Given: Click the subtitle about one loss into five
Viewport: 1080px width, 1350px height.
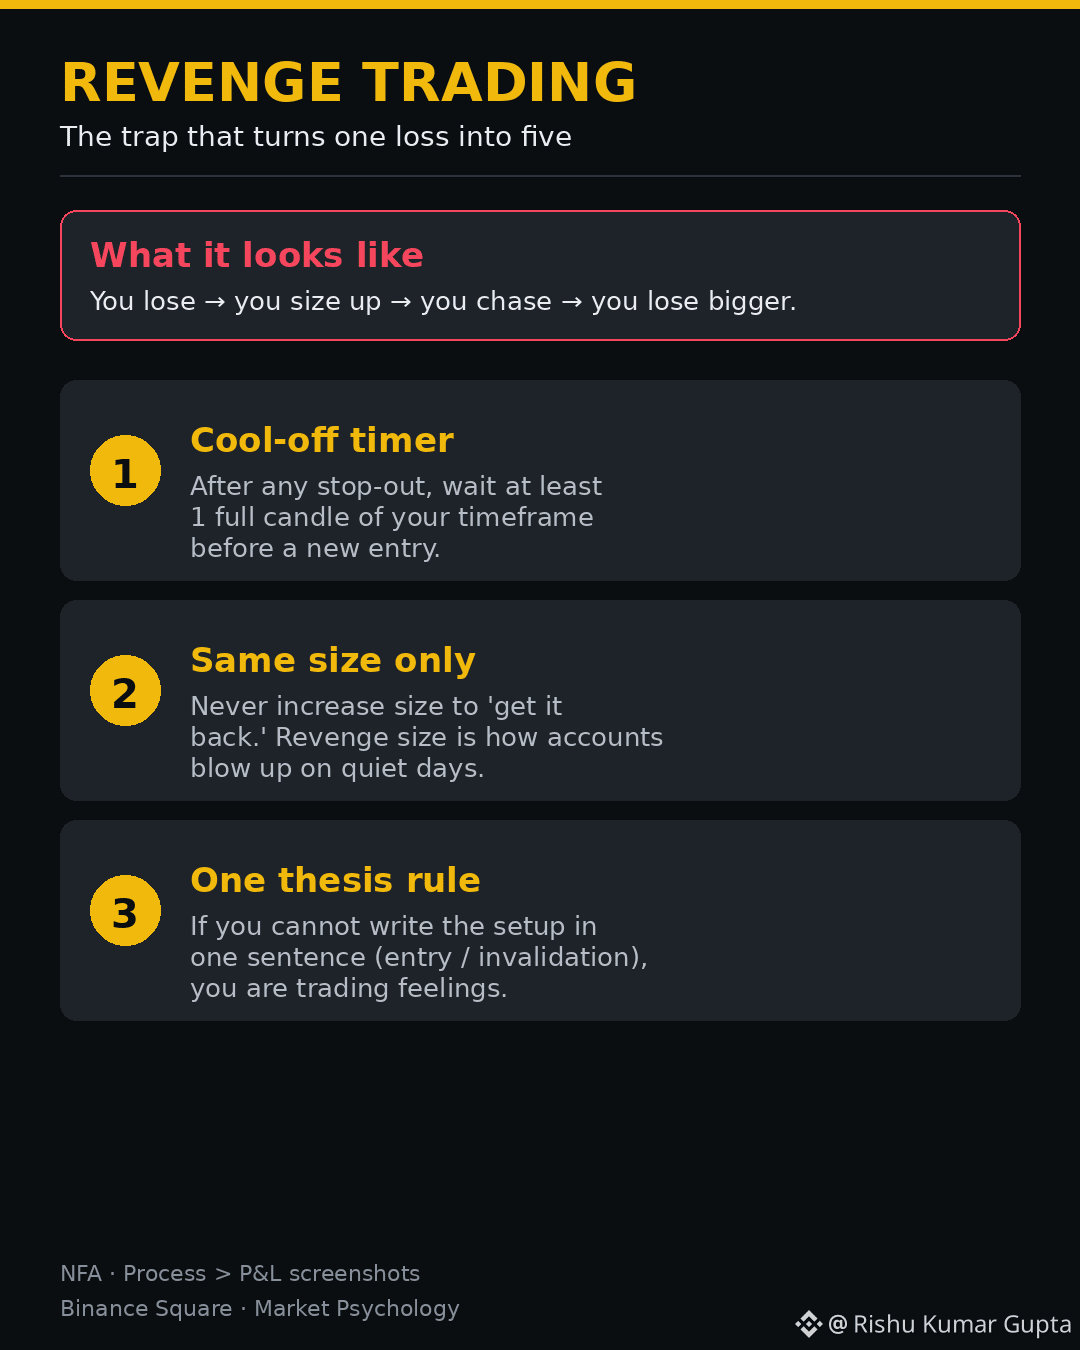Looking at the screenshot, I should [x=316, y=137].
